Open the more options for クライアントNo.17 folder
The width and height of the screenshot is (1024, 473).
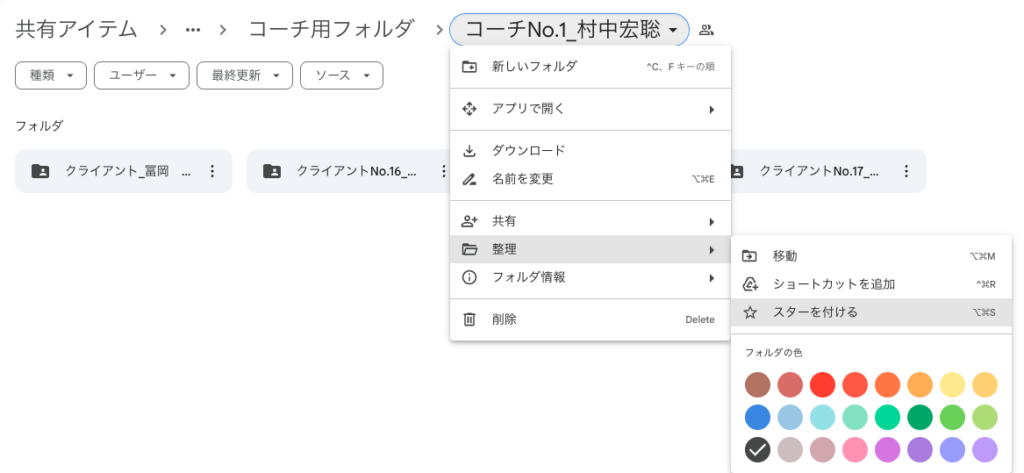coord(906,171)
